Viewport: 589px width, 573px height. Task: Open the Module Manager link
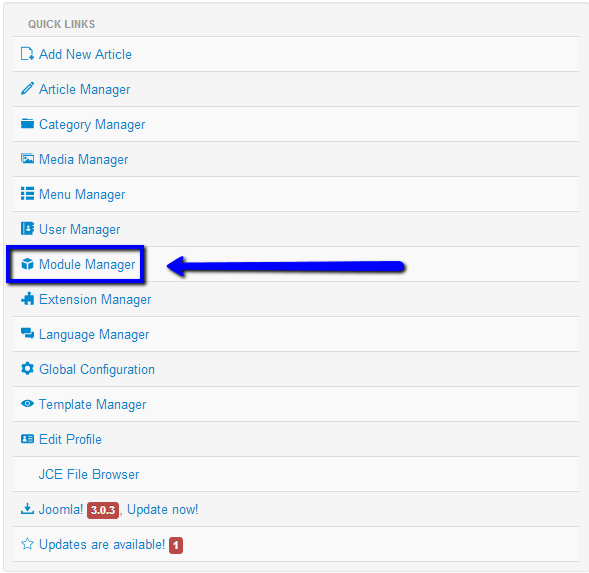pyautogui.click(x=87, y=265)
